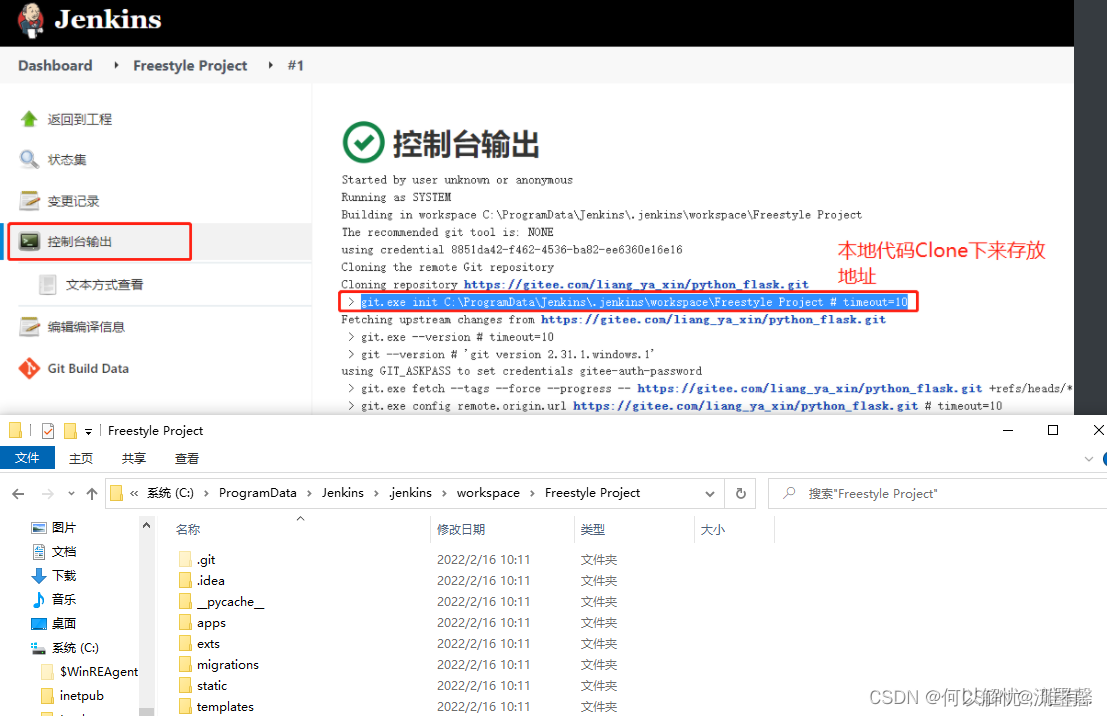
Task: Click the Properties checkmark quick access icon
Action: tap(48, 431)
